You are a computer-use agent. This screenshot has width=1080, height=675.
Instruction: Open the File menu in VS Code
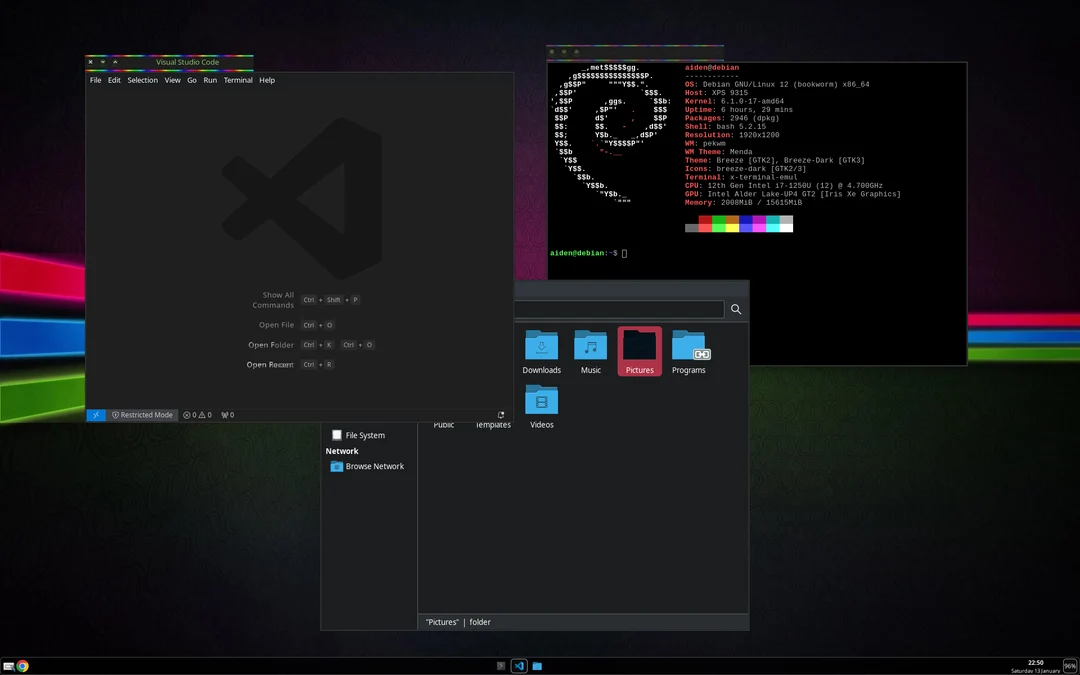pos(95,80)
